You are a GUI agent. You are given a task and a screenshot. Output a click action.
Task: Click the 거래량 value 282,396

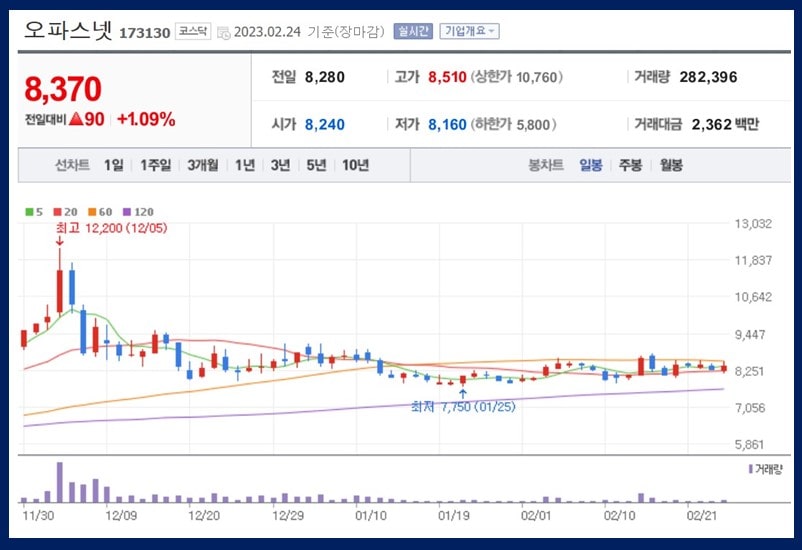point(708,77)
